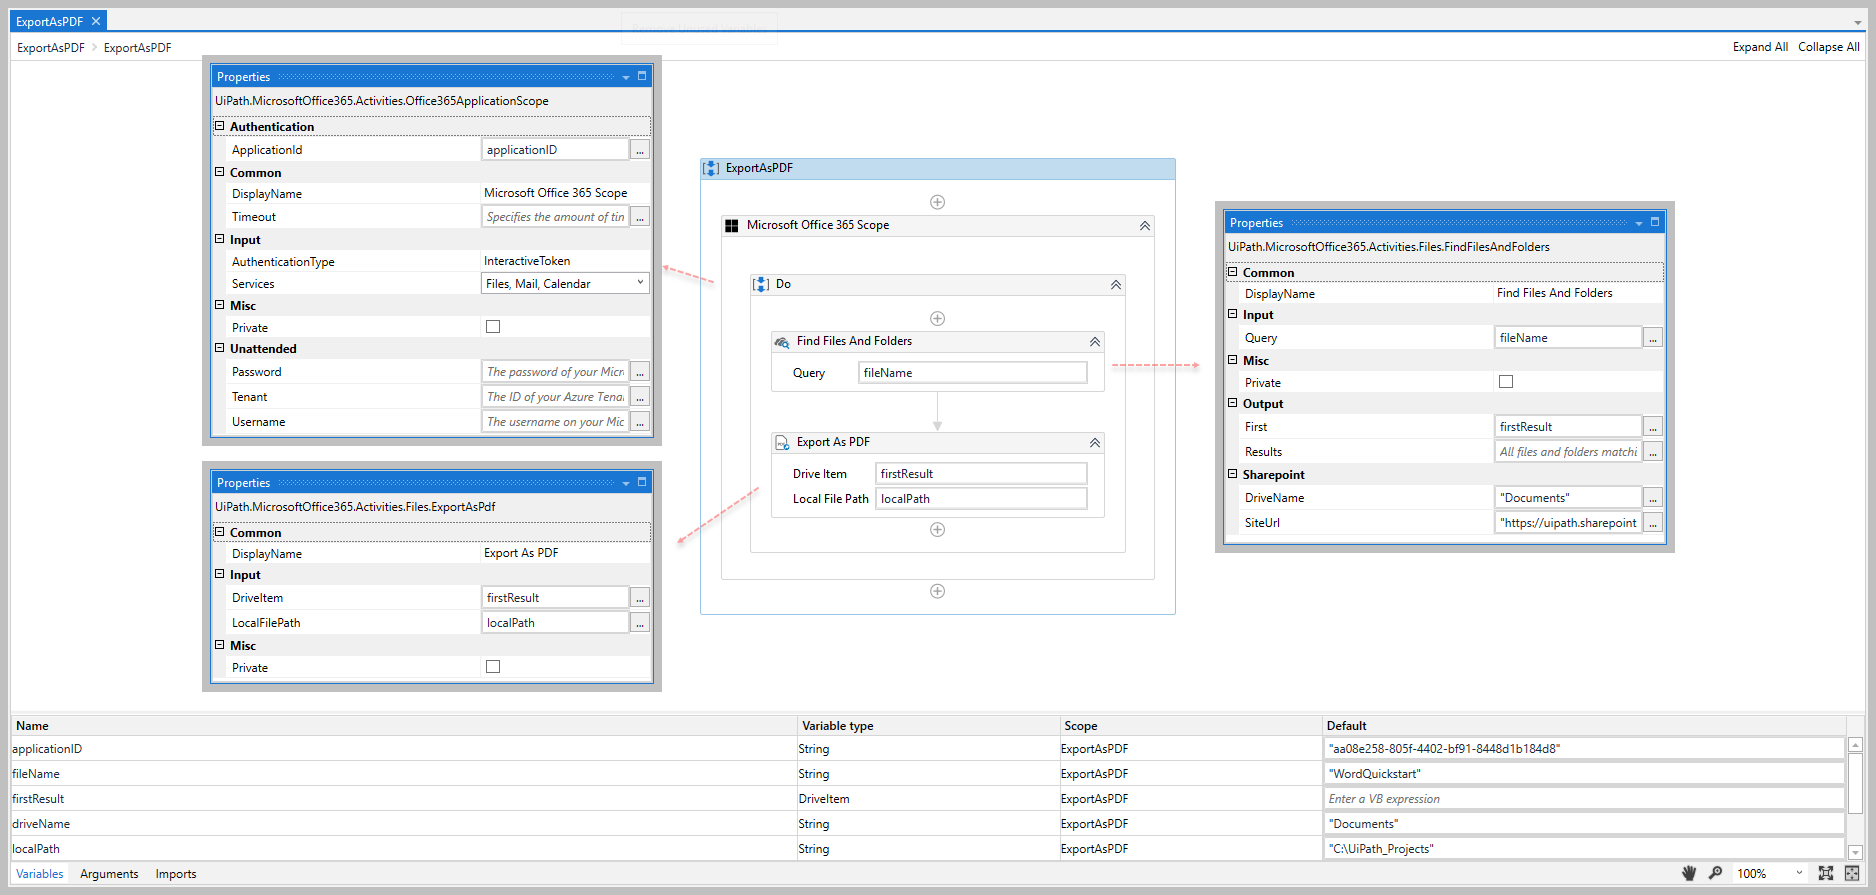
Task: Click the Do sequence icon
Action: pyautogui.click(x=761, y=284)
